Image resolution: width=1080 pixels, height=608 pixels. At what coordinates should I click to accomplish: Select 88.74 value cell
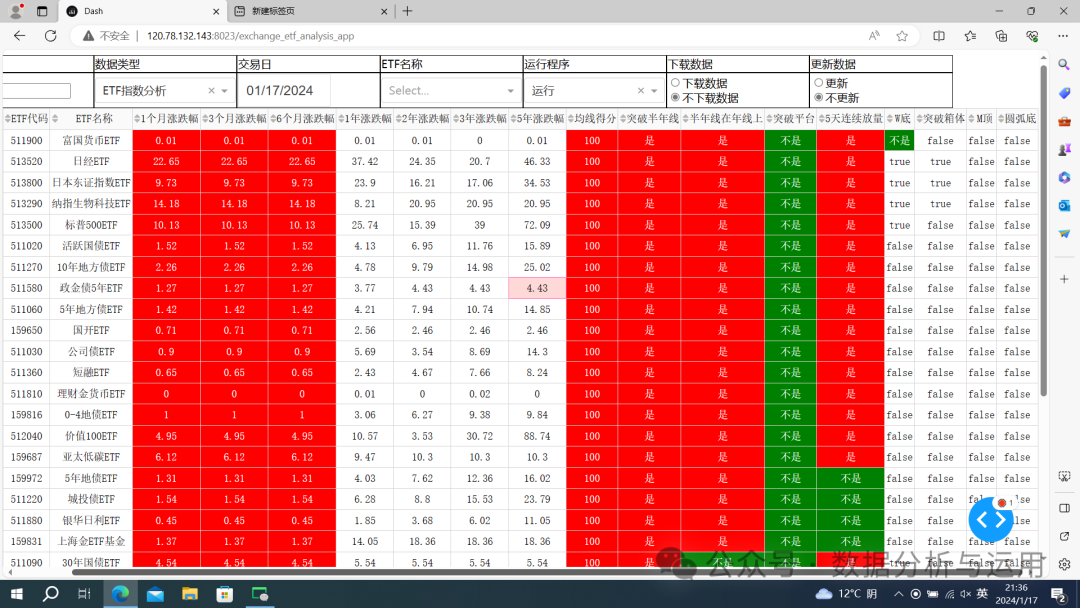click(537, 436)
